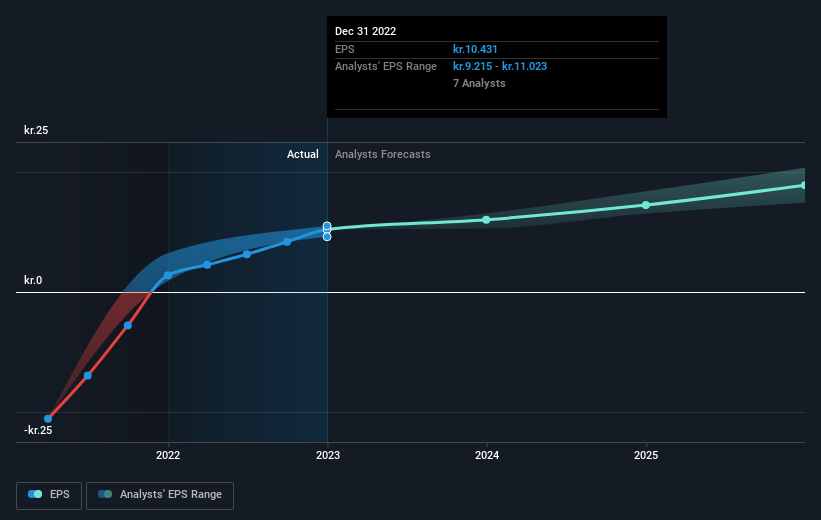This screenshot has width=821, height=520.
Task: Click the 2022 x-axis label
Action: (x=168, y=455)
